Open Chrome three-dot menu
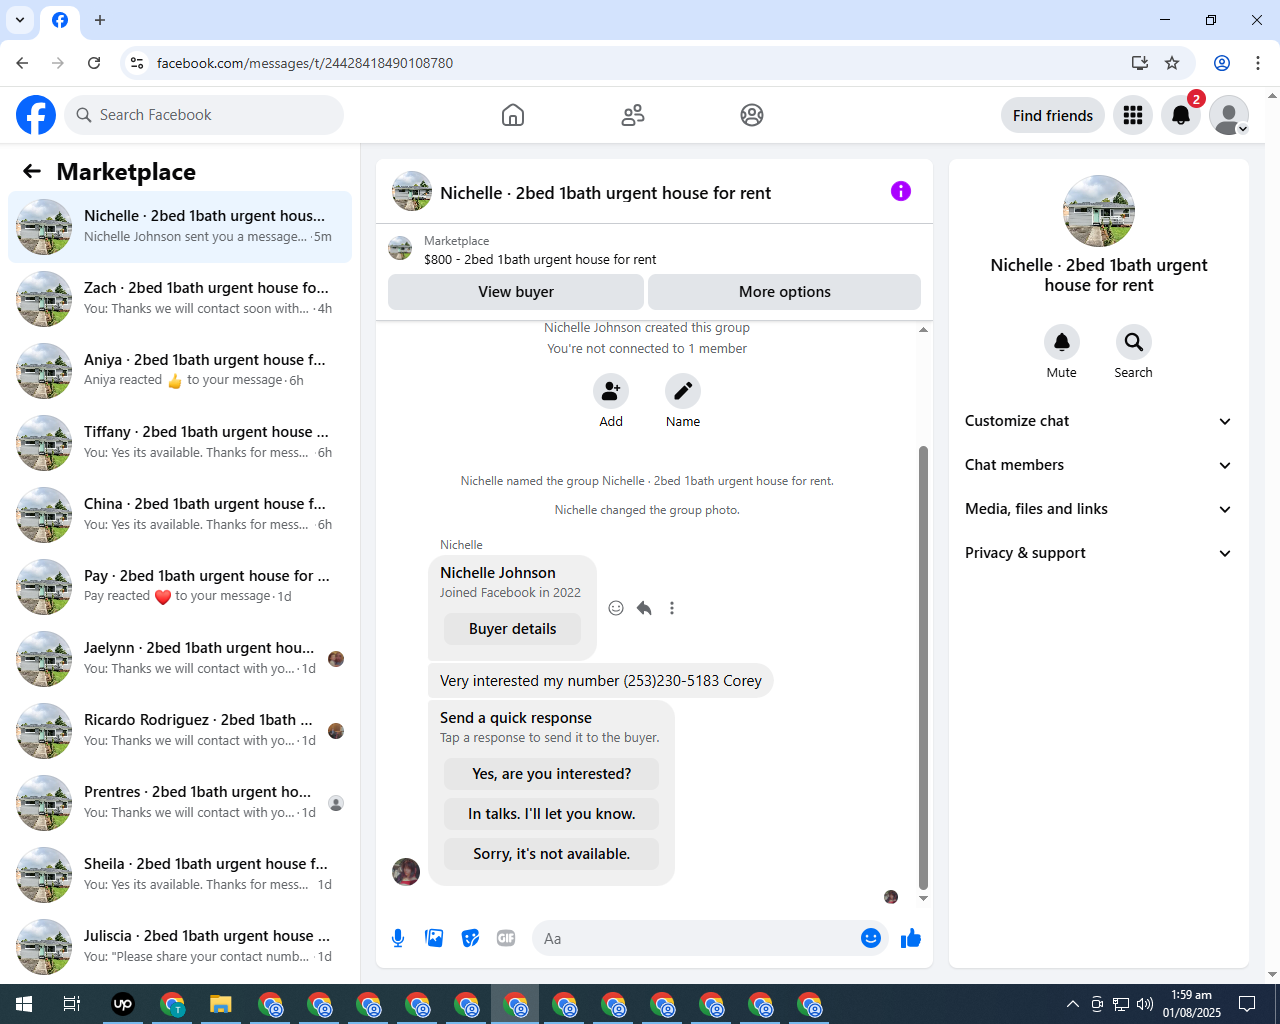 pos(1258,63)
